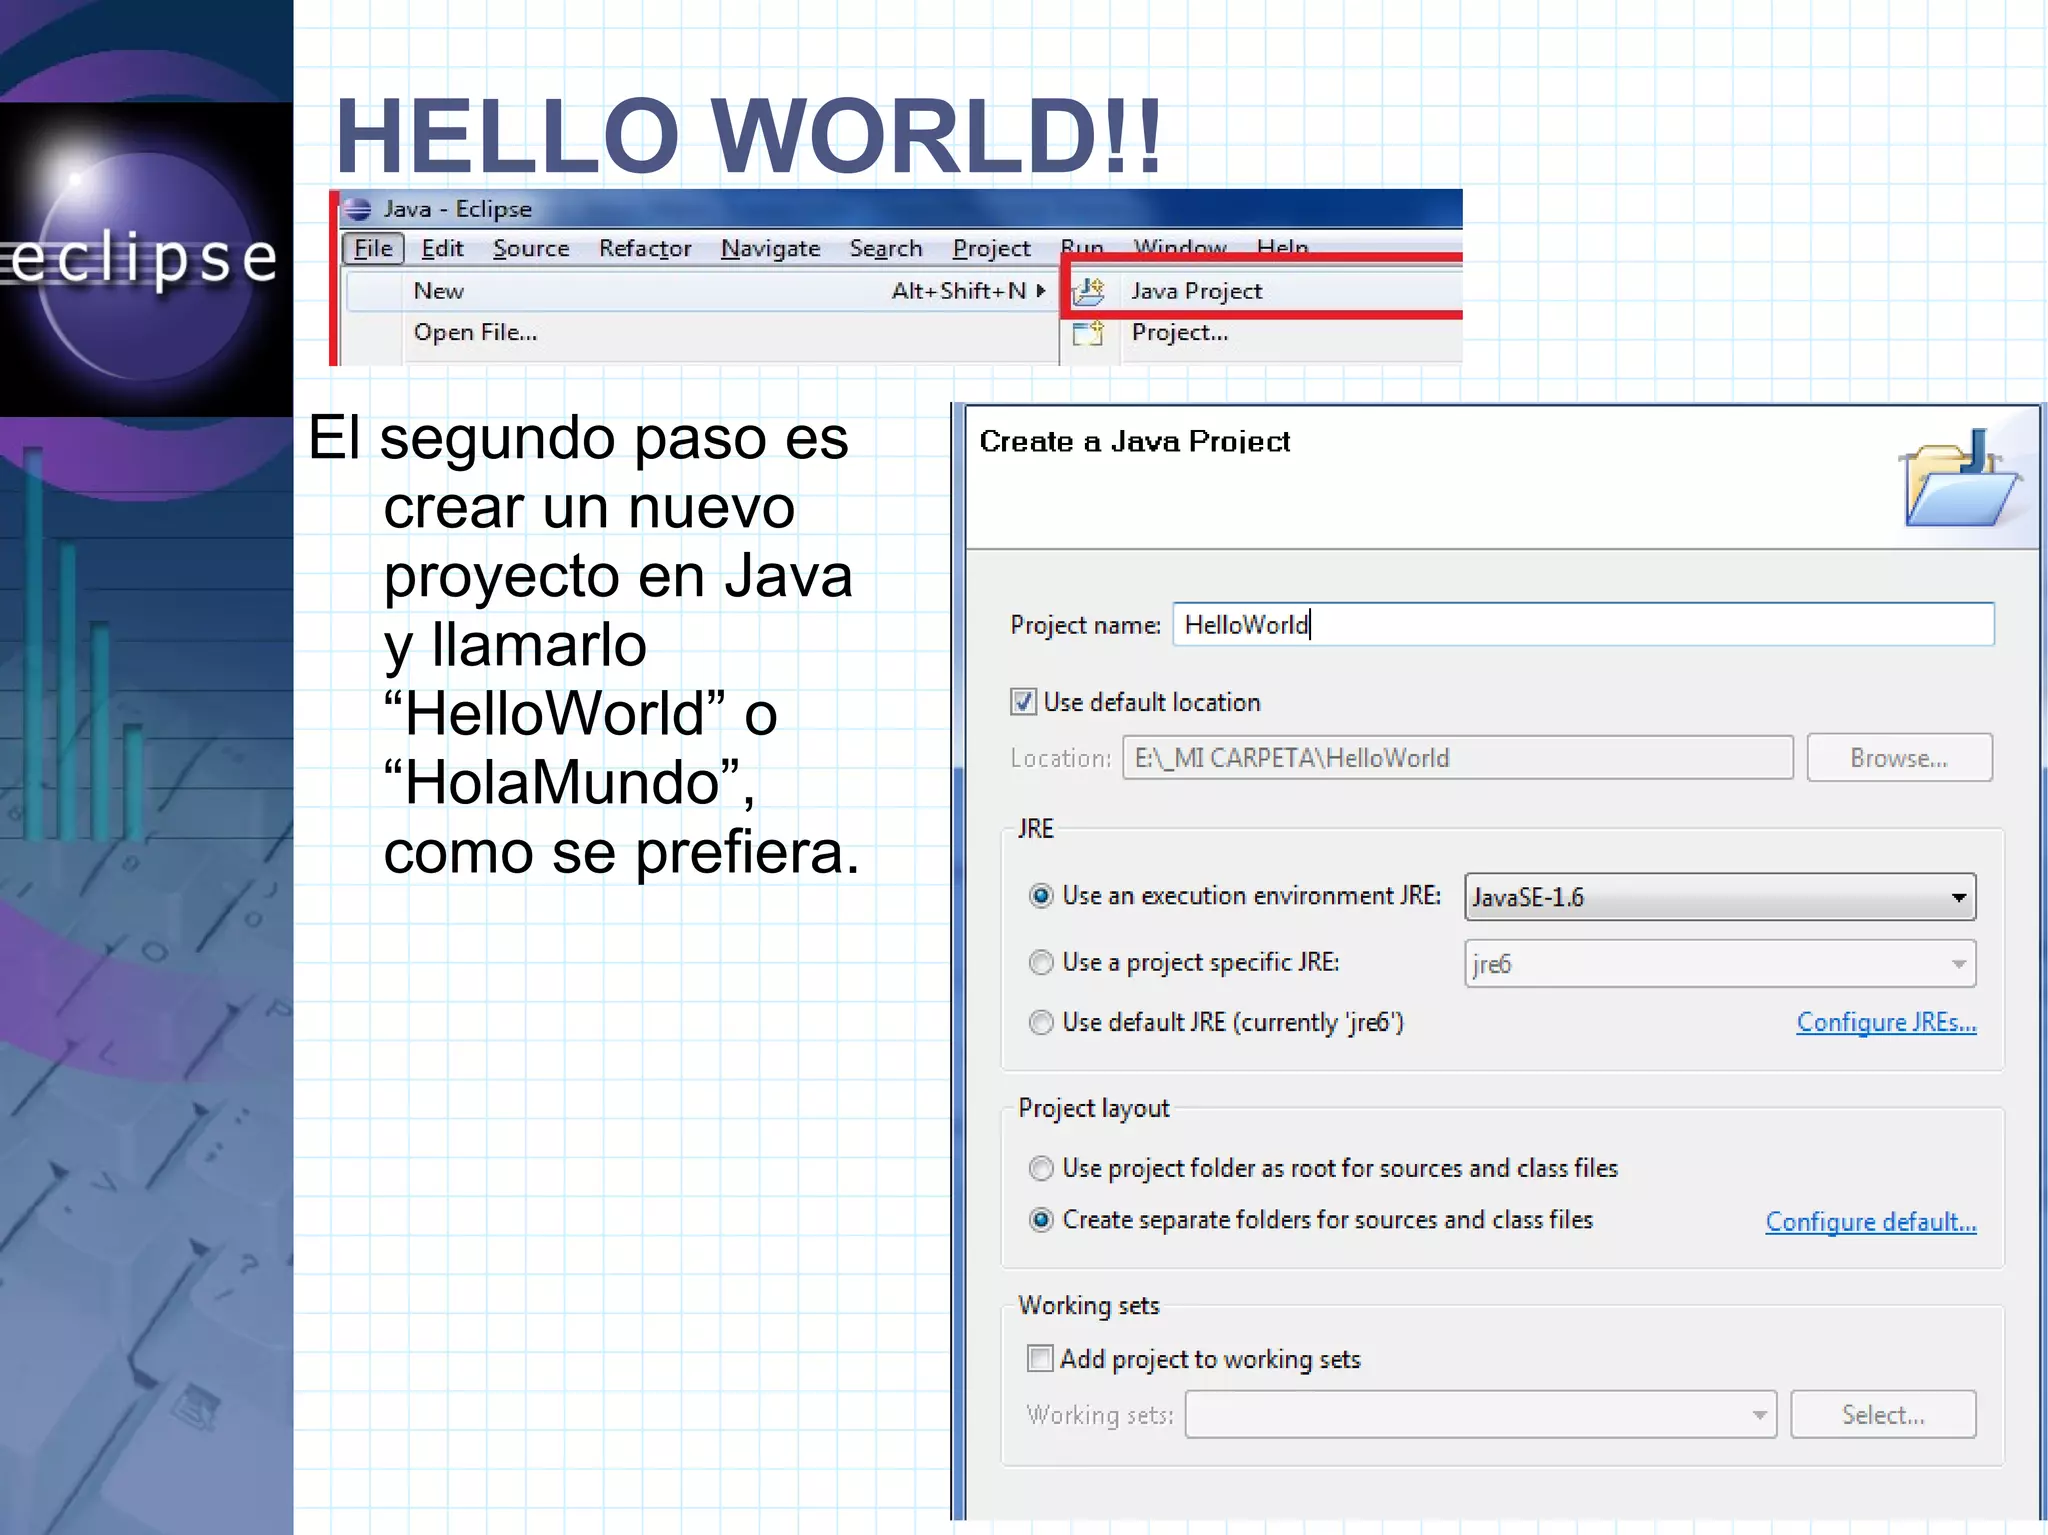Viewport: 2048px width, 1535px height.
Task: Click the Java Project wizard icon
Action: (x=1089, y=291)
